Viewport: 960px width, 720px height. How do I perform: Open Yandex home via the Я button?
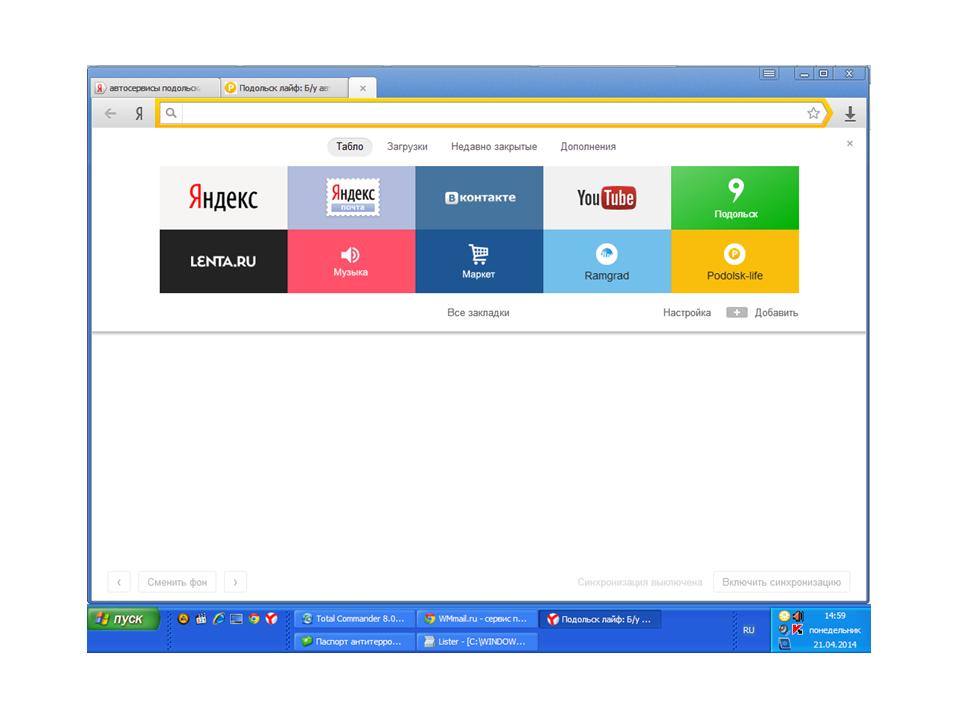pos(139,113)
